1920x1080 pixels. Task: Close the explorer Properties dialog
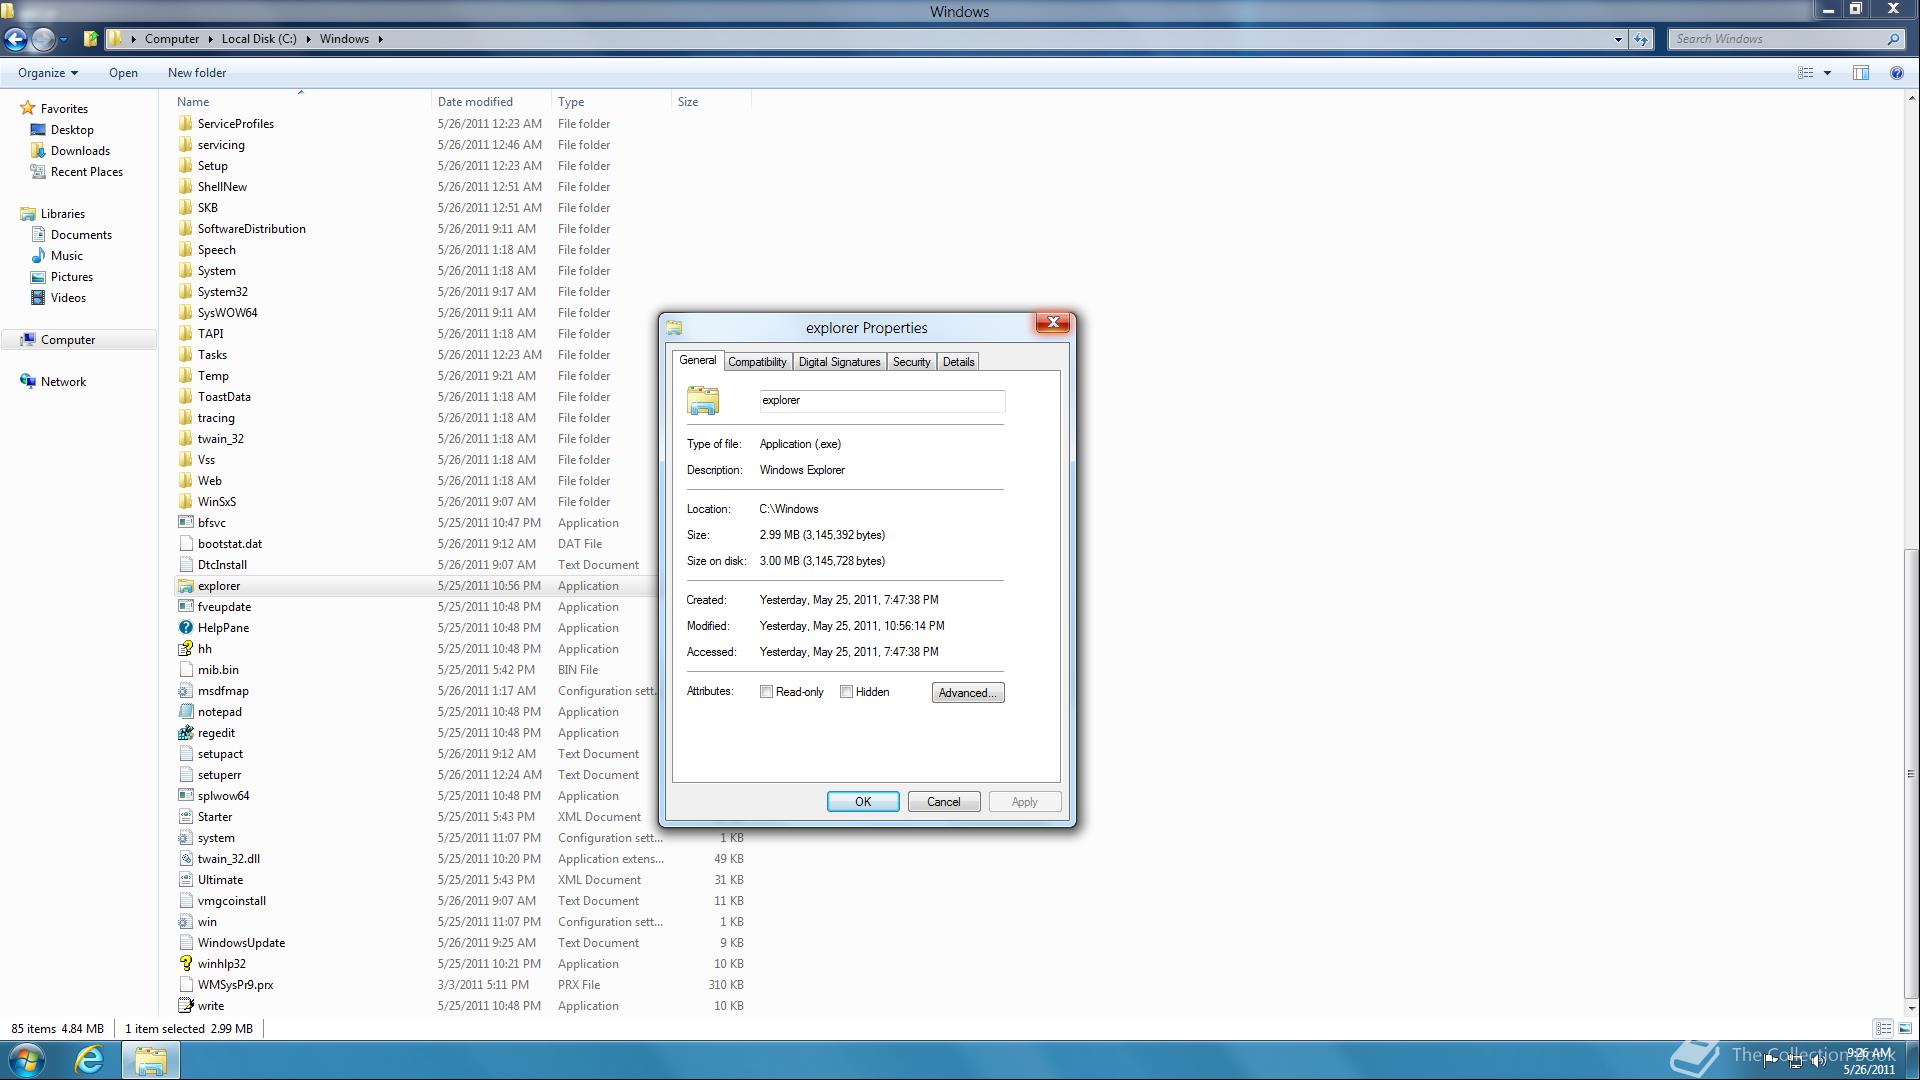tap(1052, 322)
